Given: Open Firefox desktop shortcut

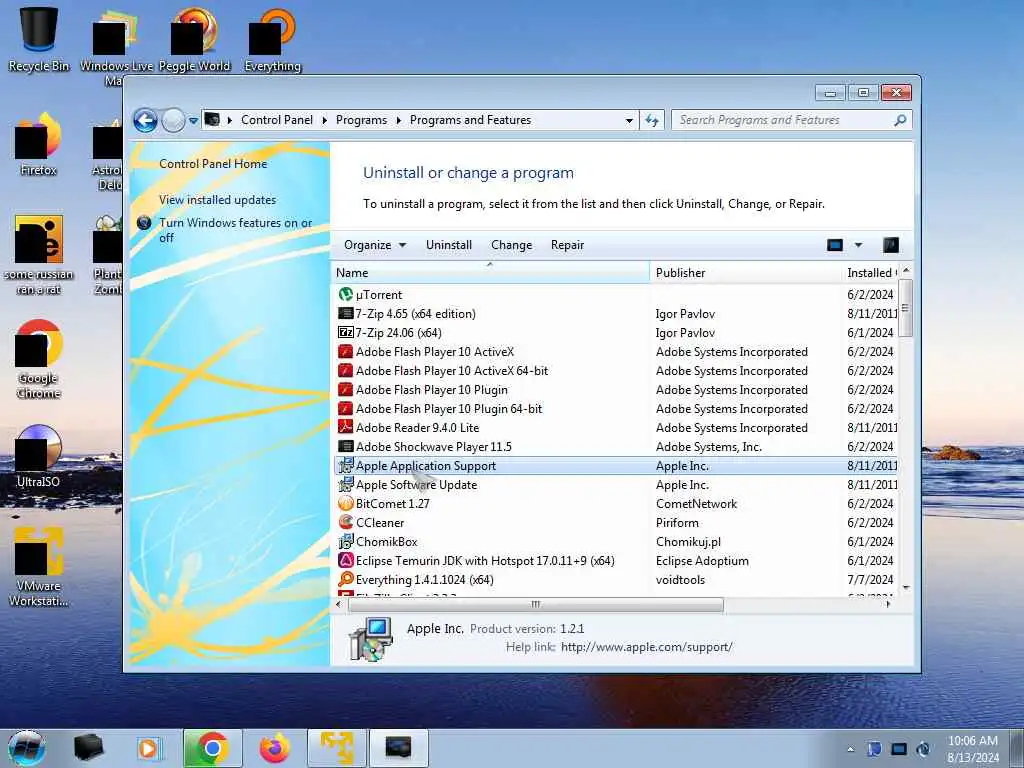Looking at the screenshot, I should [x=39, y=144].
